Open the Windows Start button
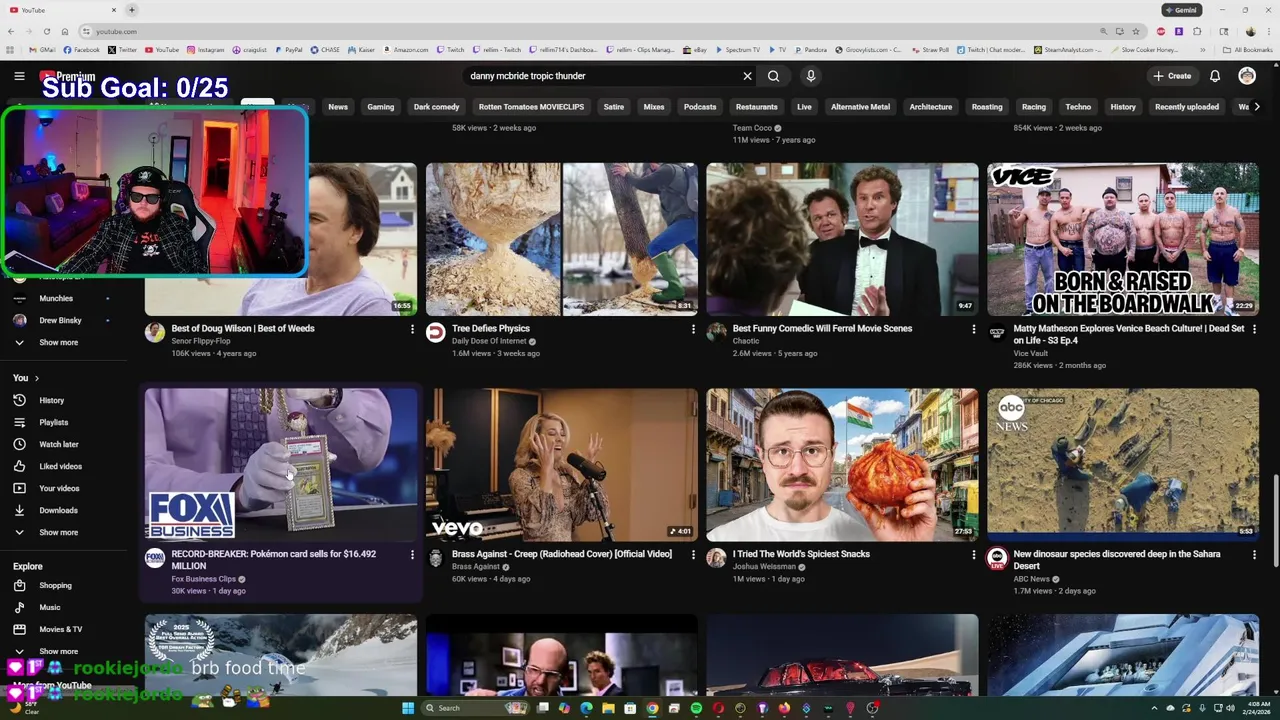This screenshot has width=1280, height=720. (x=408, y=708)
